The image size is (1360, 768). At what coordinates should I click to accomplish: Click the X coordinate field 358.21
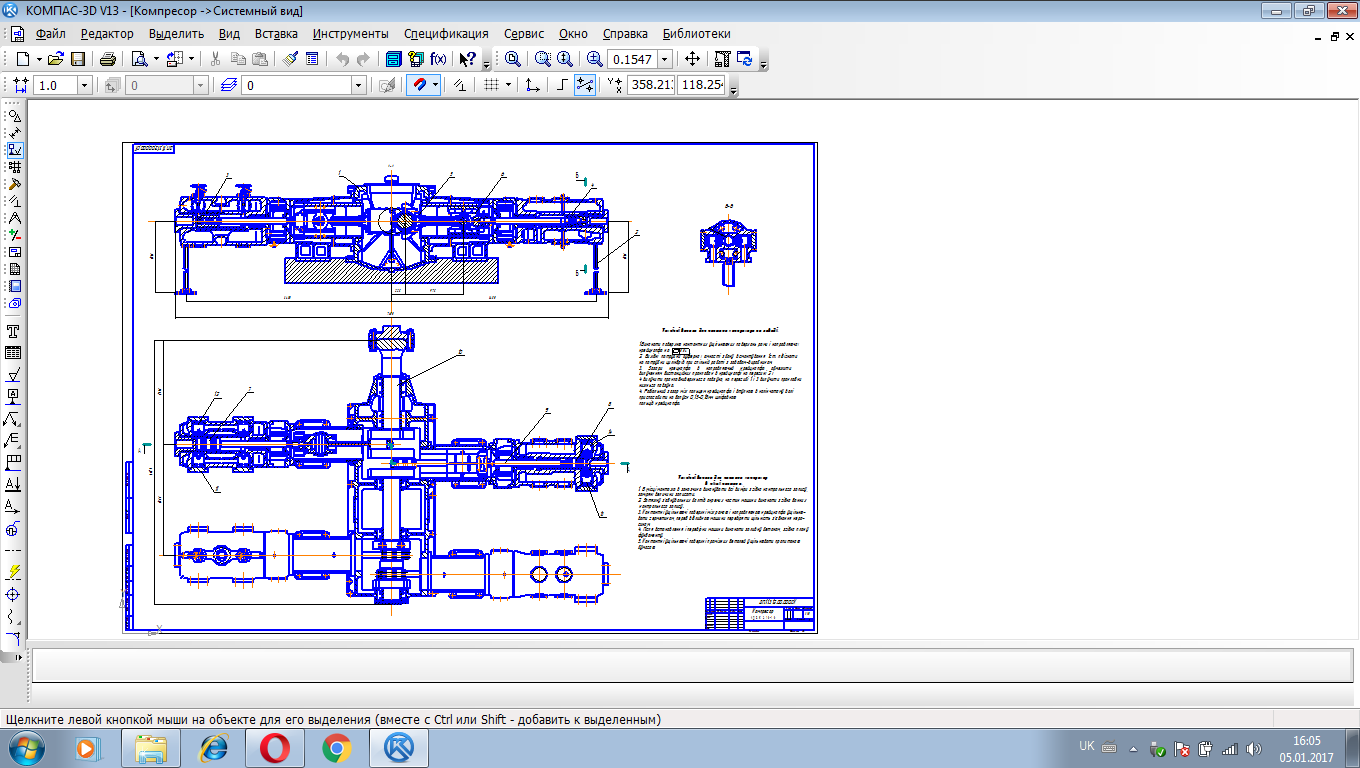pyautogui.click(x=650, y=85)
